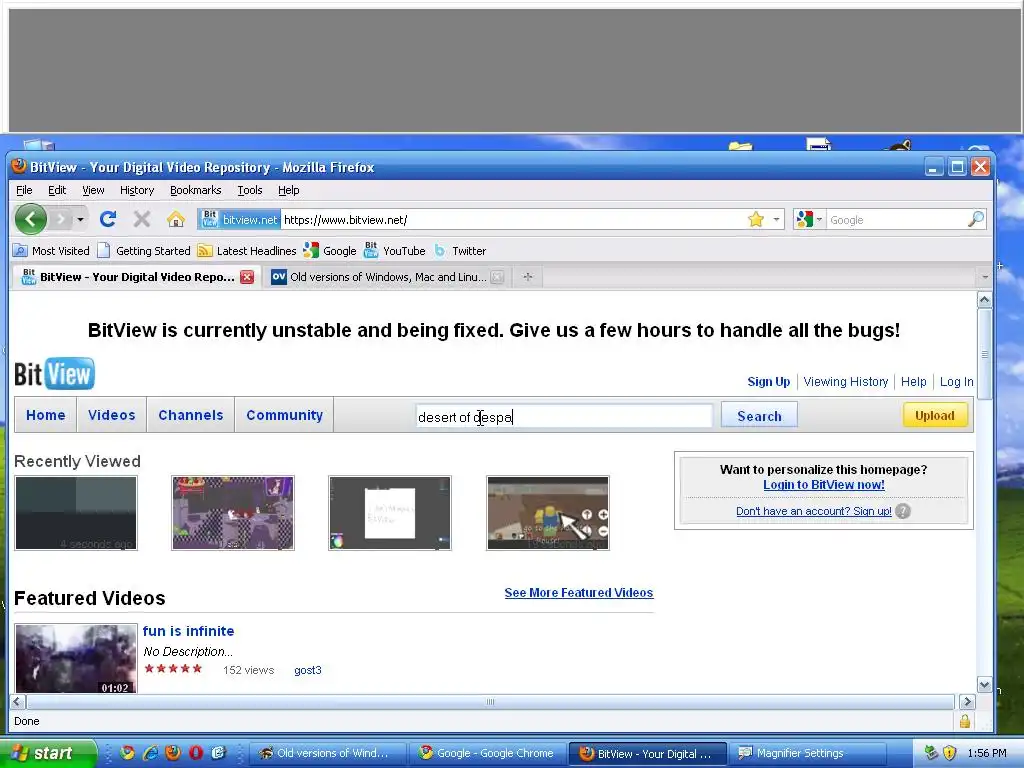This screenshot has height=768, width=1024.
Task: Click the bitview.net site identity badge
Action: tap(239, 219)
